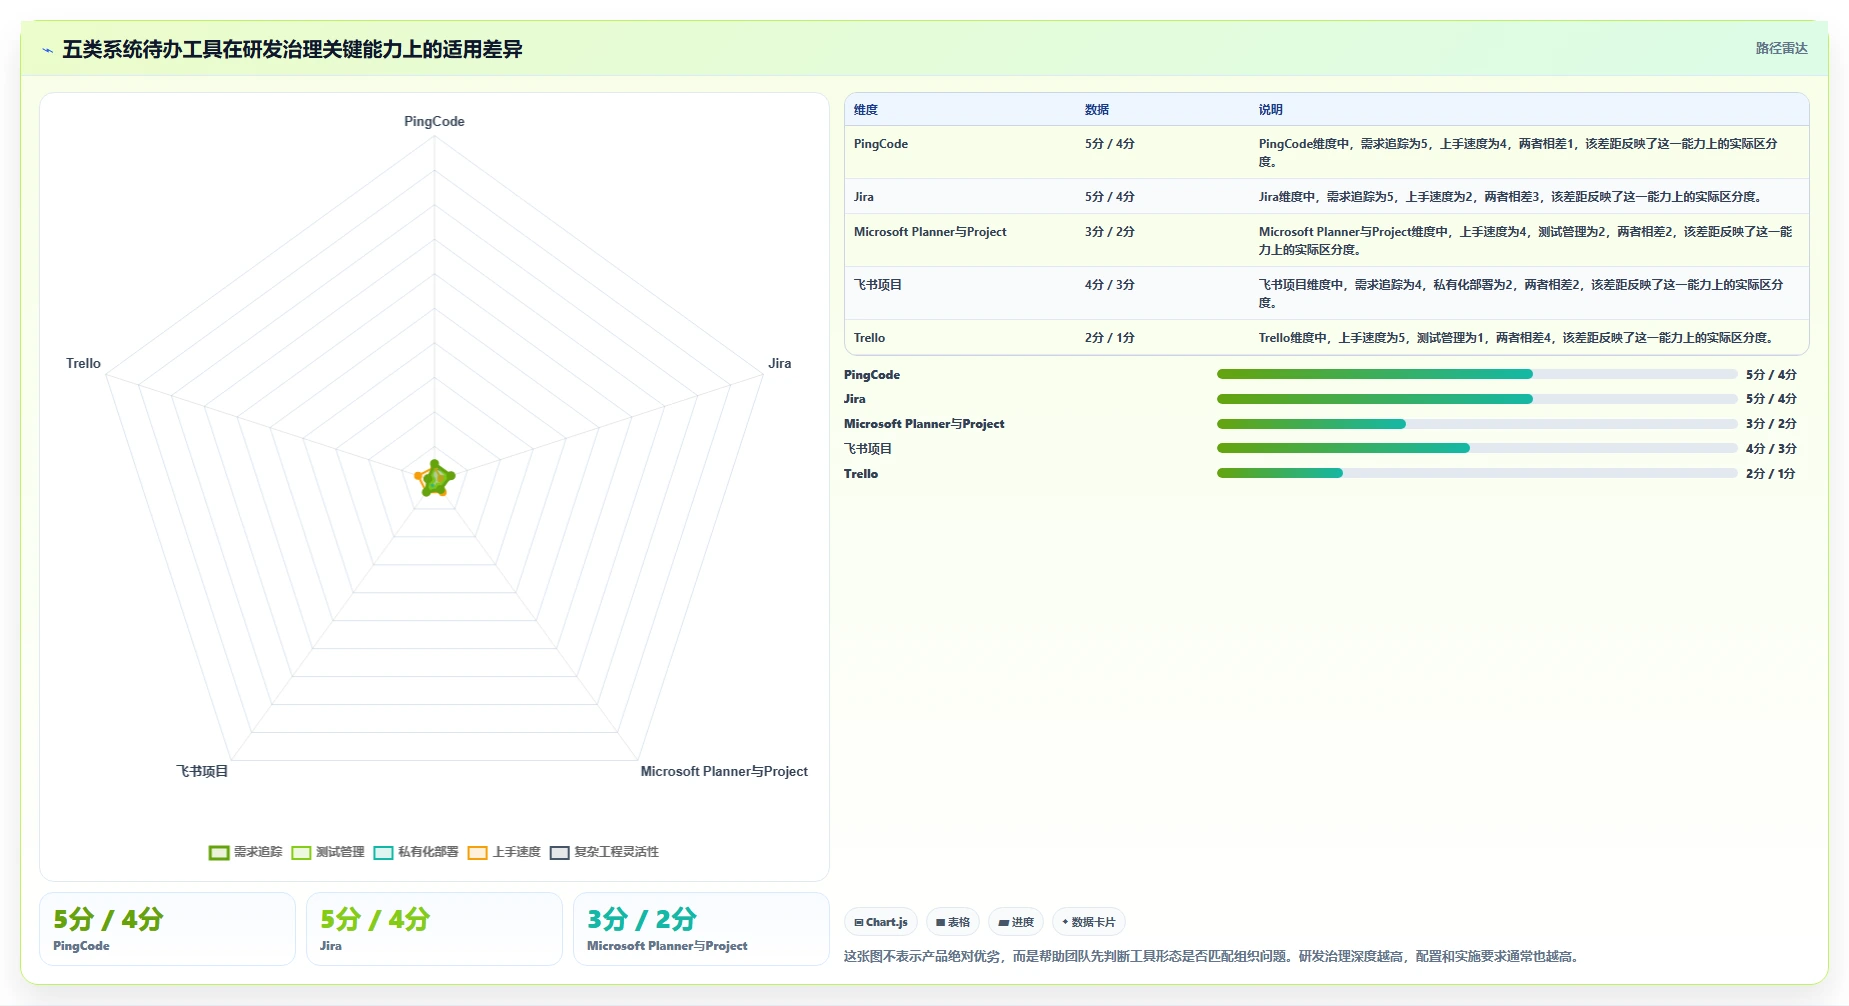Screen dimensions: 1849x1006
Task: Click Microsoft Planner与Project axis label on radar
Action: click(724, 771)
